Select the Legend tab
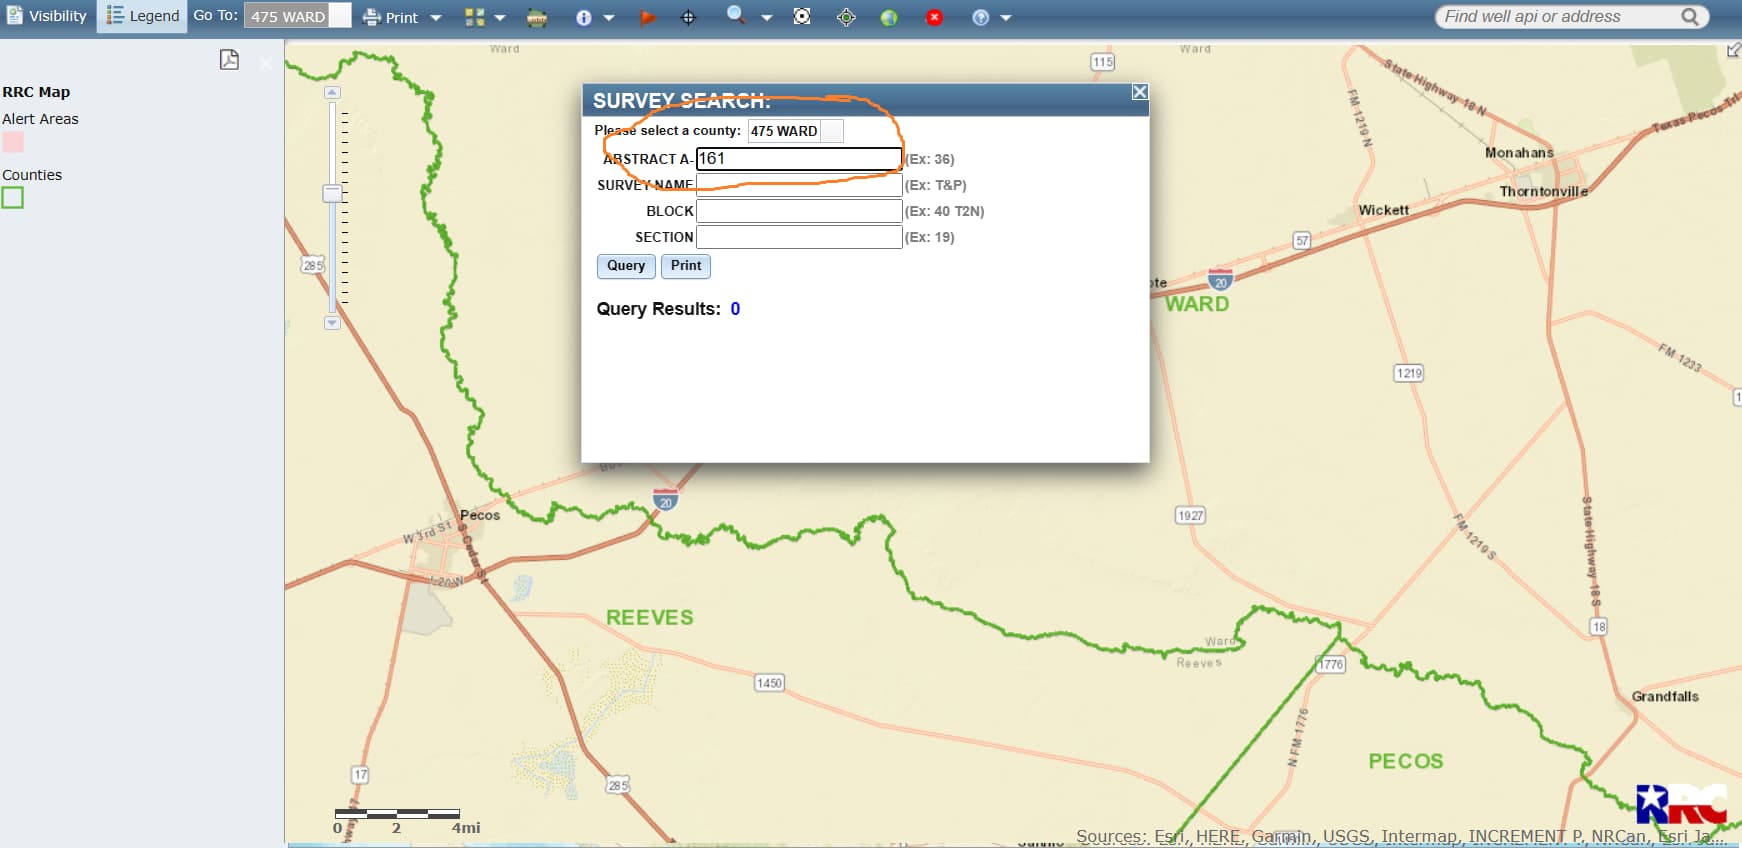Viewport: 1742px width, 848px height. [142, 16]
